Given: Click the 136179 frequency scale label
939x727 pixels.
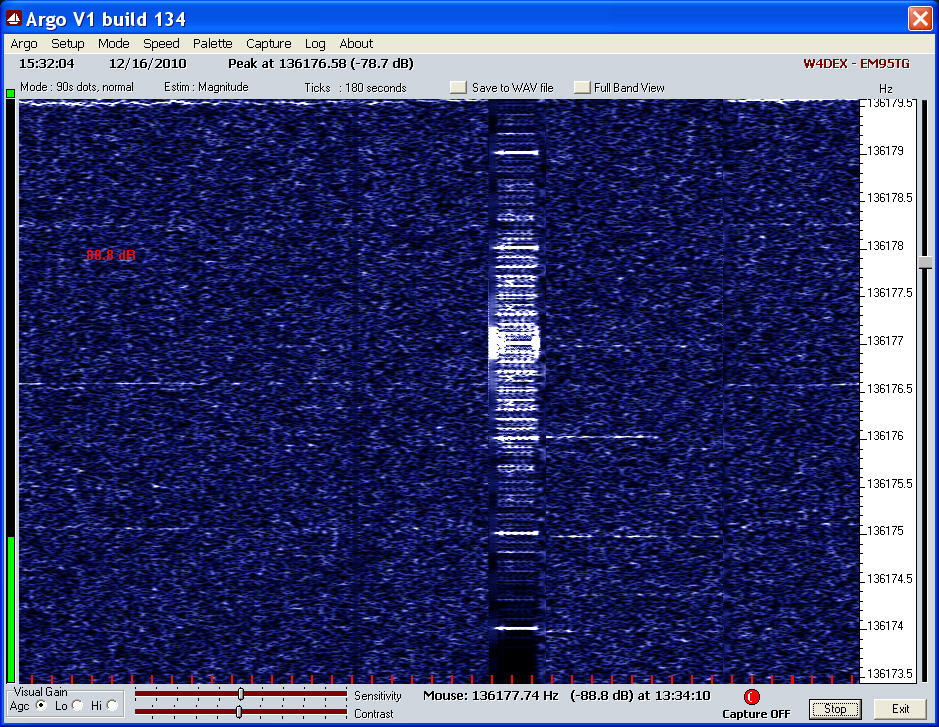Looking at the screenshot, I should (x=885, y=150).
